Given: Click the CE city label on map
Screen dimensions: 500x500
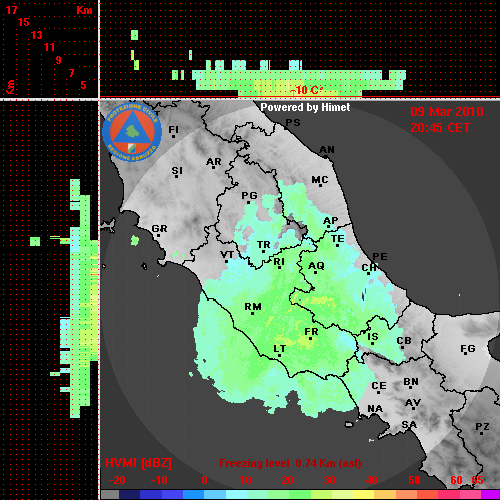Looking at the screenshot, I should click(x=379, y=386).
